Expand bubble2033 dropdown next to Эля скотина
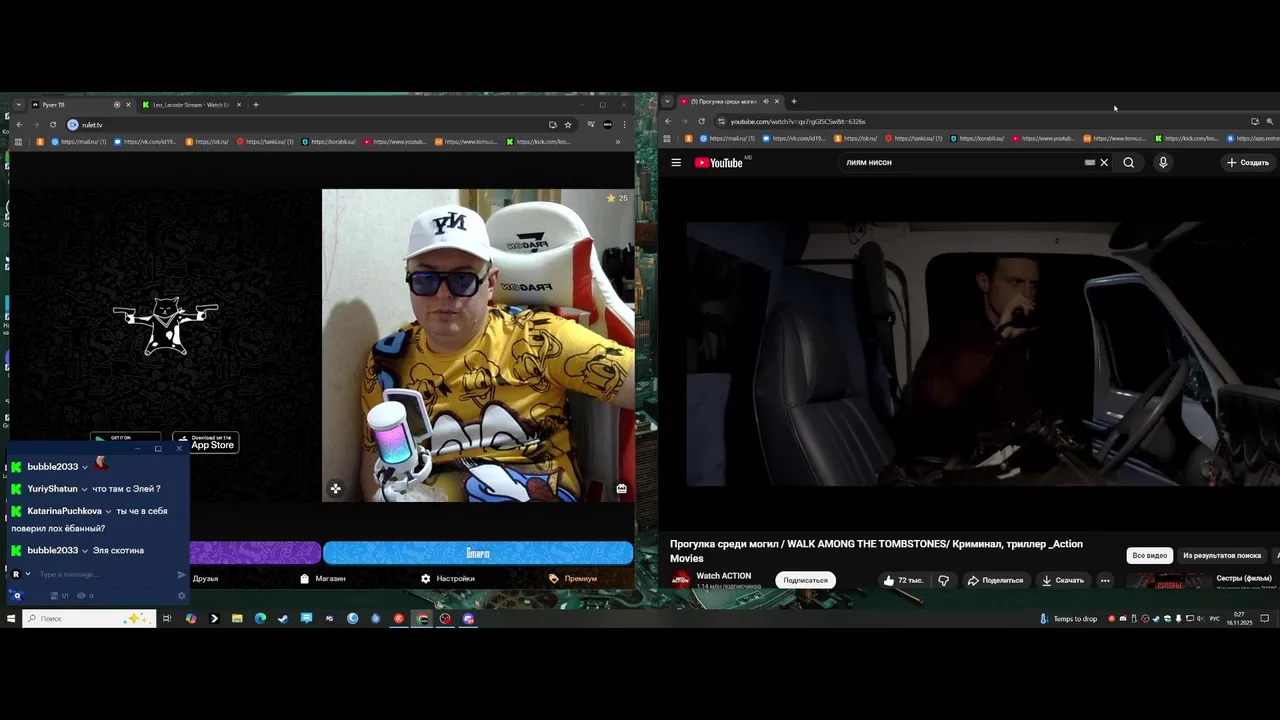 click(85, 551)
